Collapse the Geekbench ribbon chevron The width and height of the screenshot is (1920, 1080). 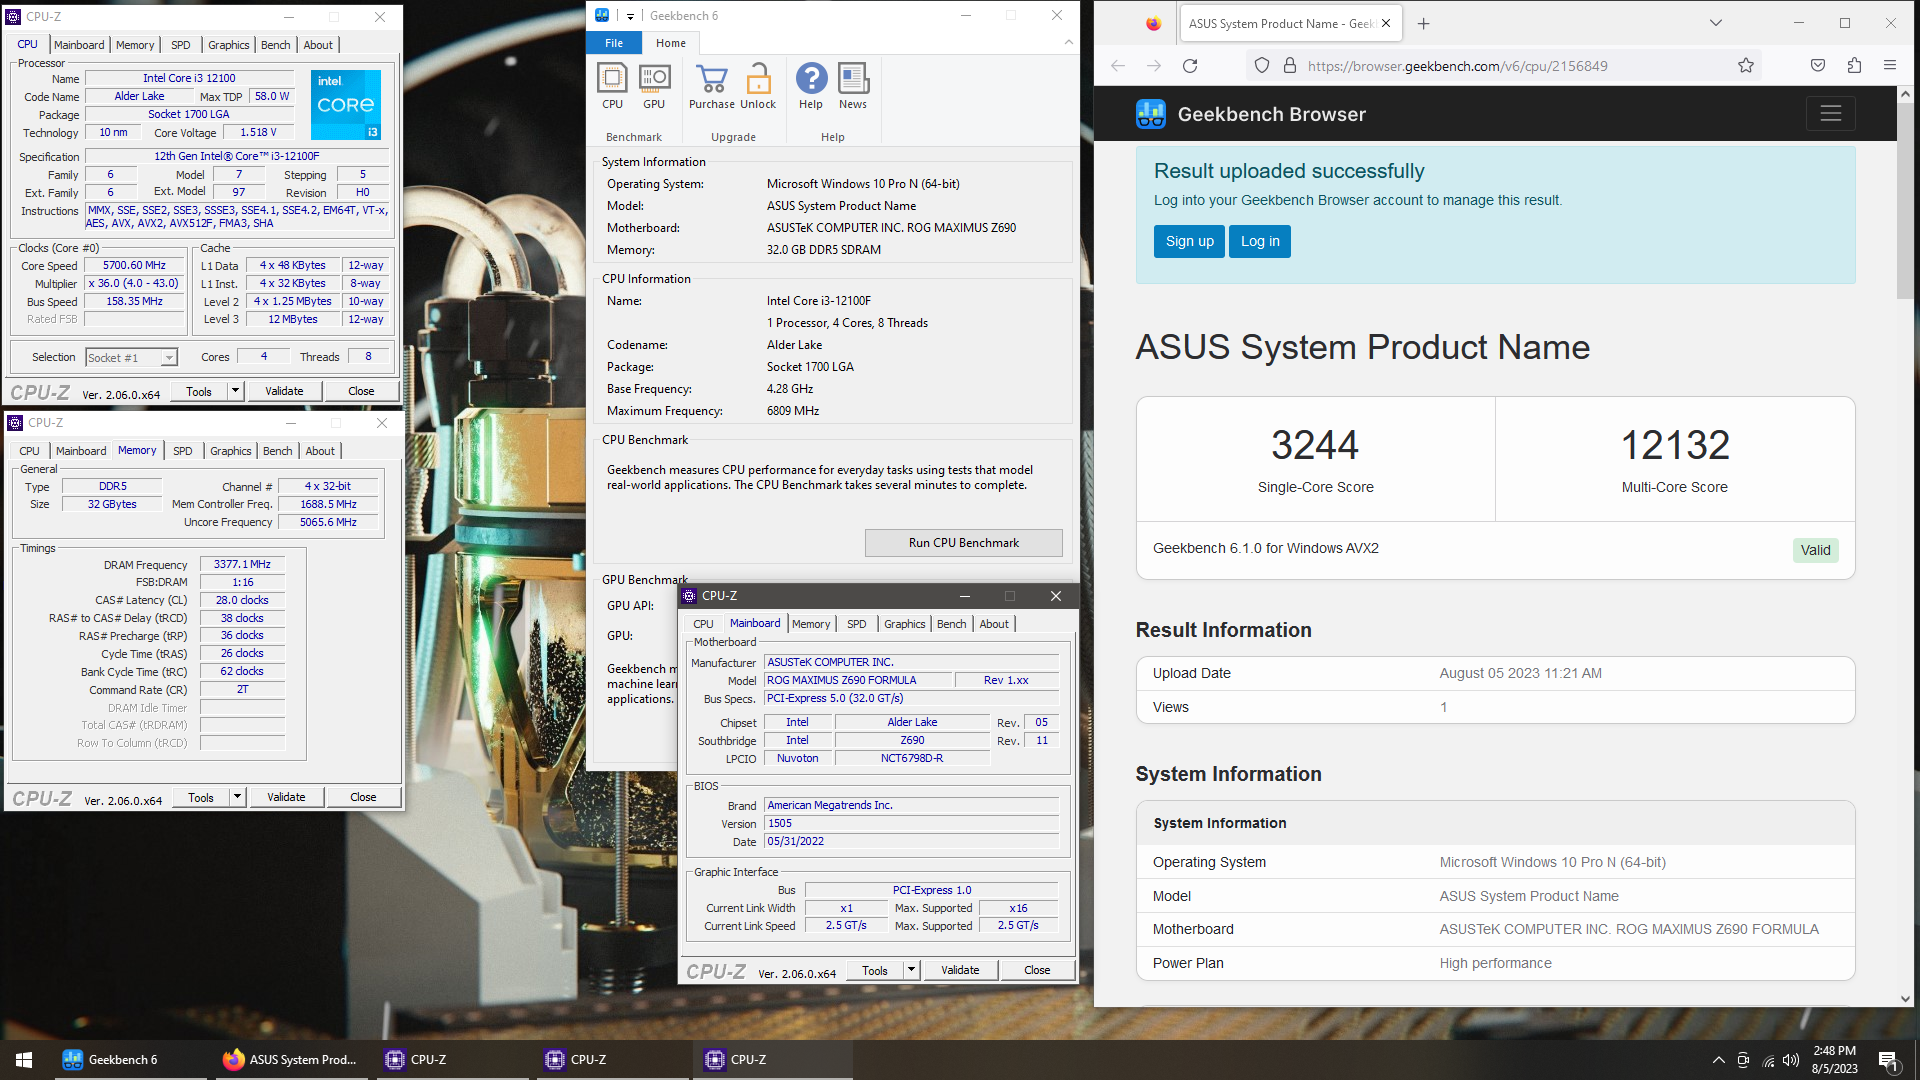coord(1069,42)
